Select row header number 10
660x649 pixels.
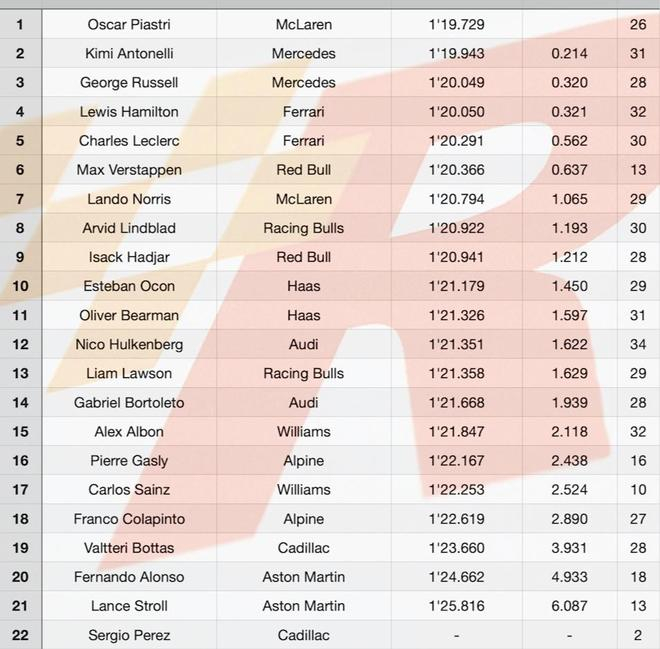[x=21, y=286]
